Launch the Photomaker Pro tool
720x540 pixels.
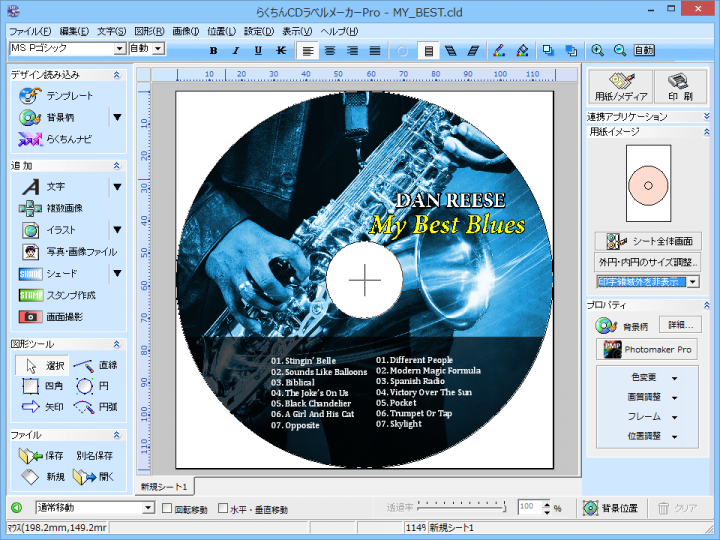coord(646,350)
